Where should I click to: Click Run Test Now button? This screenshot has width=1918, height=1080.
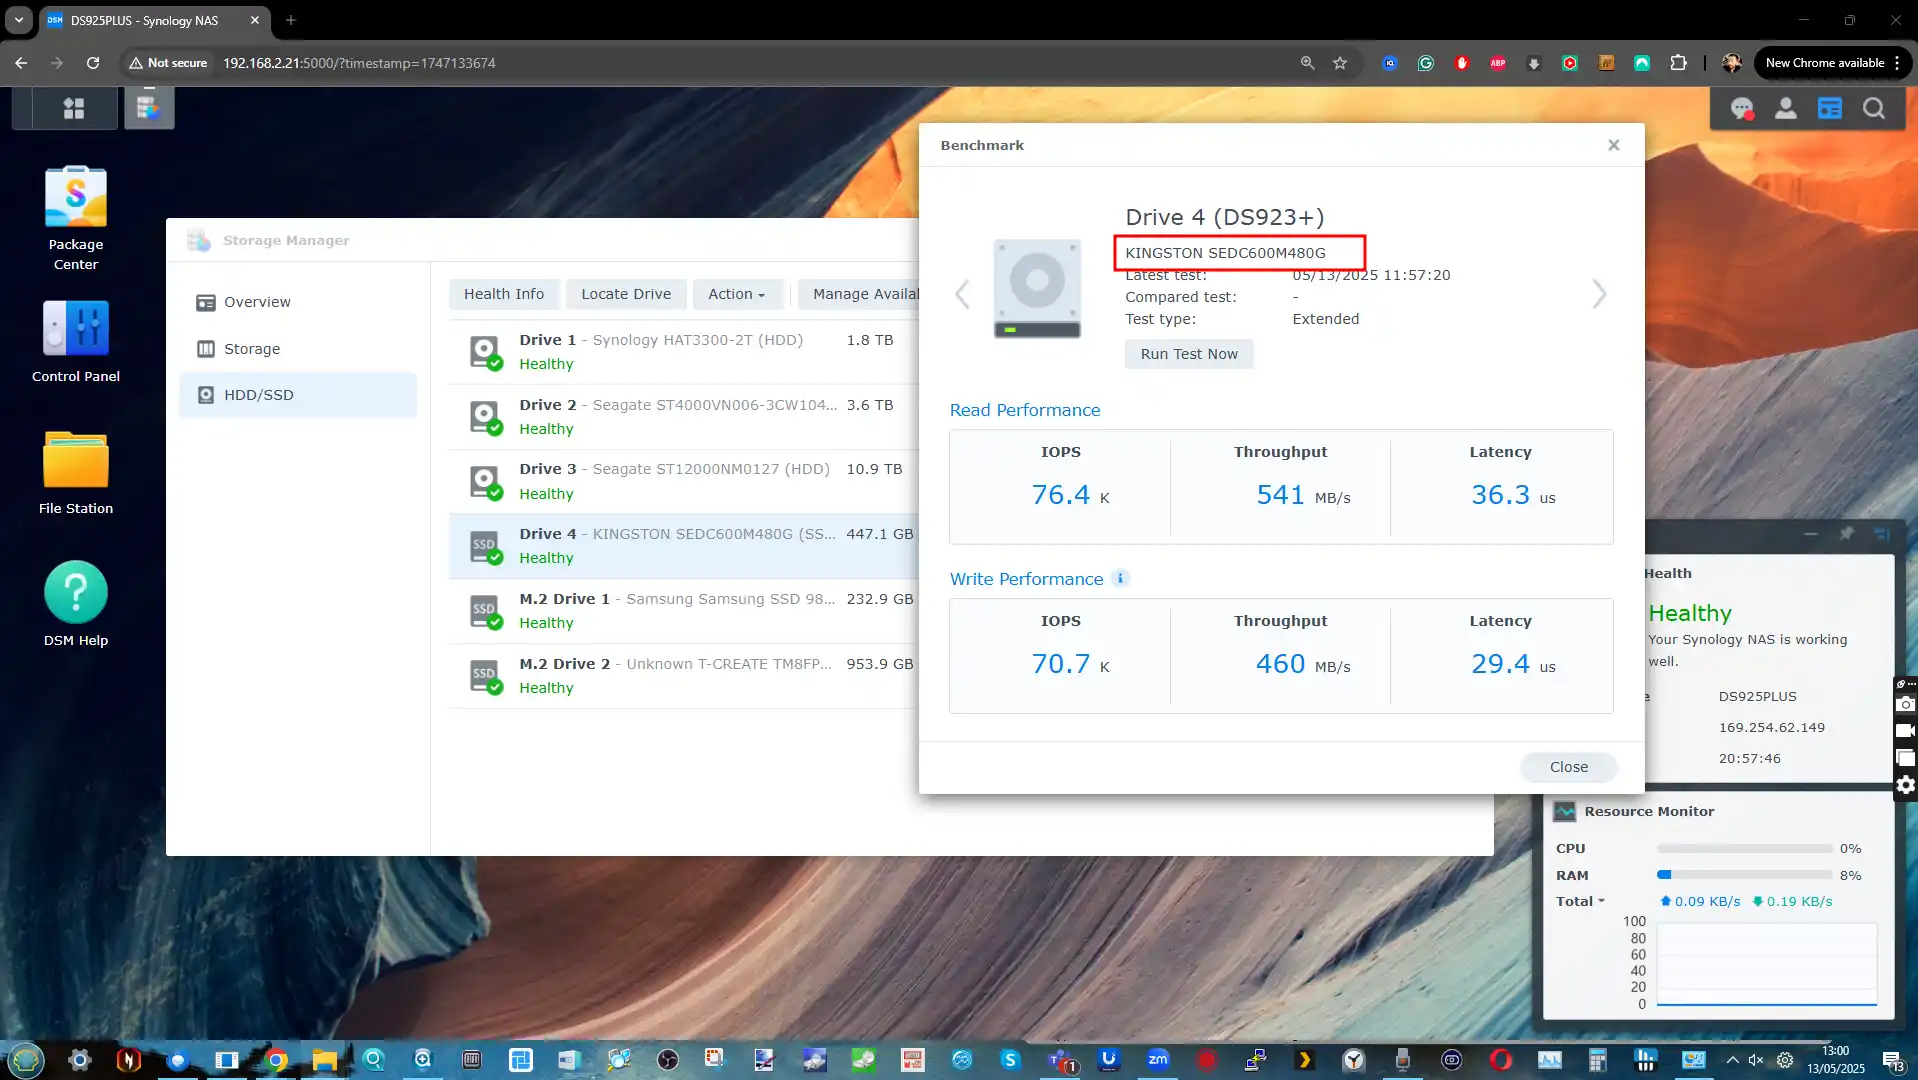click(1189, 354)
